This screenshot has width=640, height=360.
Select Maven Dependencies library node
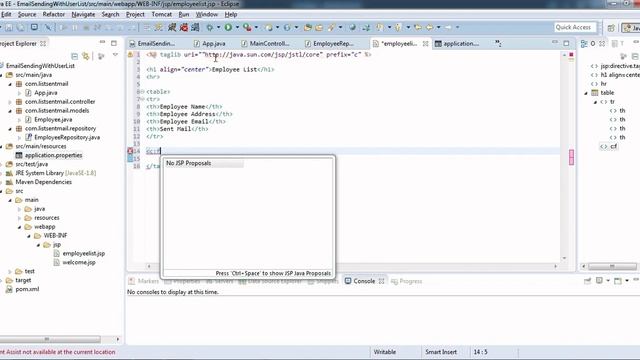click(x=43, y=182)
